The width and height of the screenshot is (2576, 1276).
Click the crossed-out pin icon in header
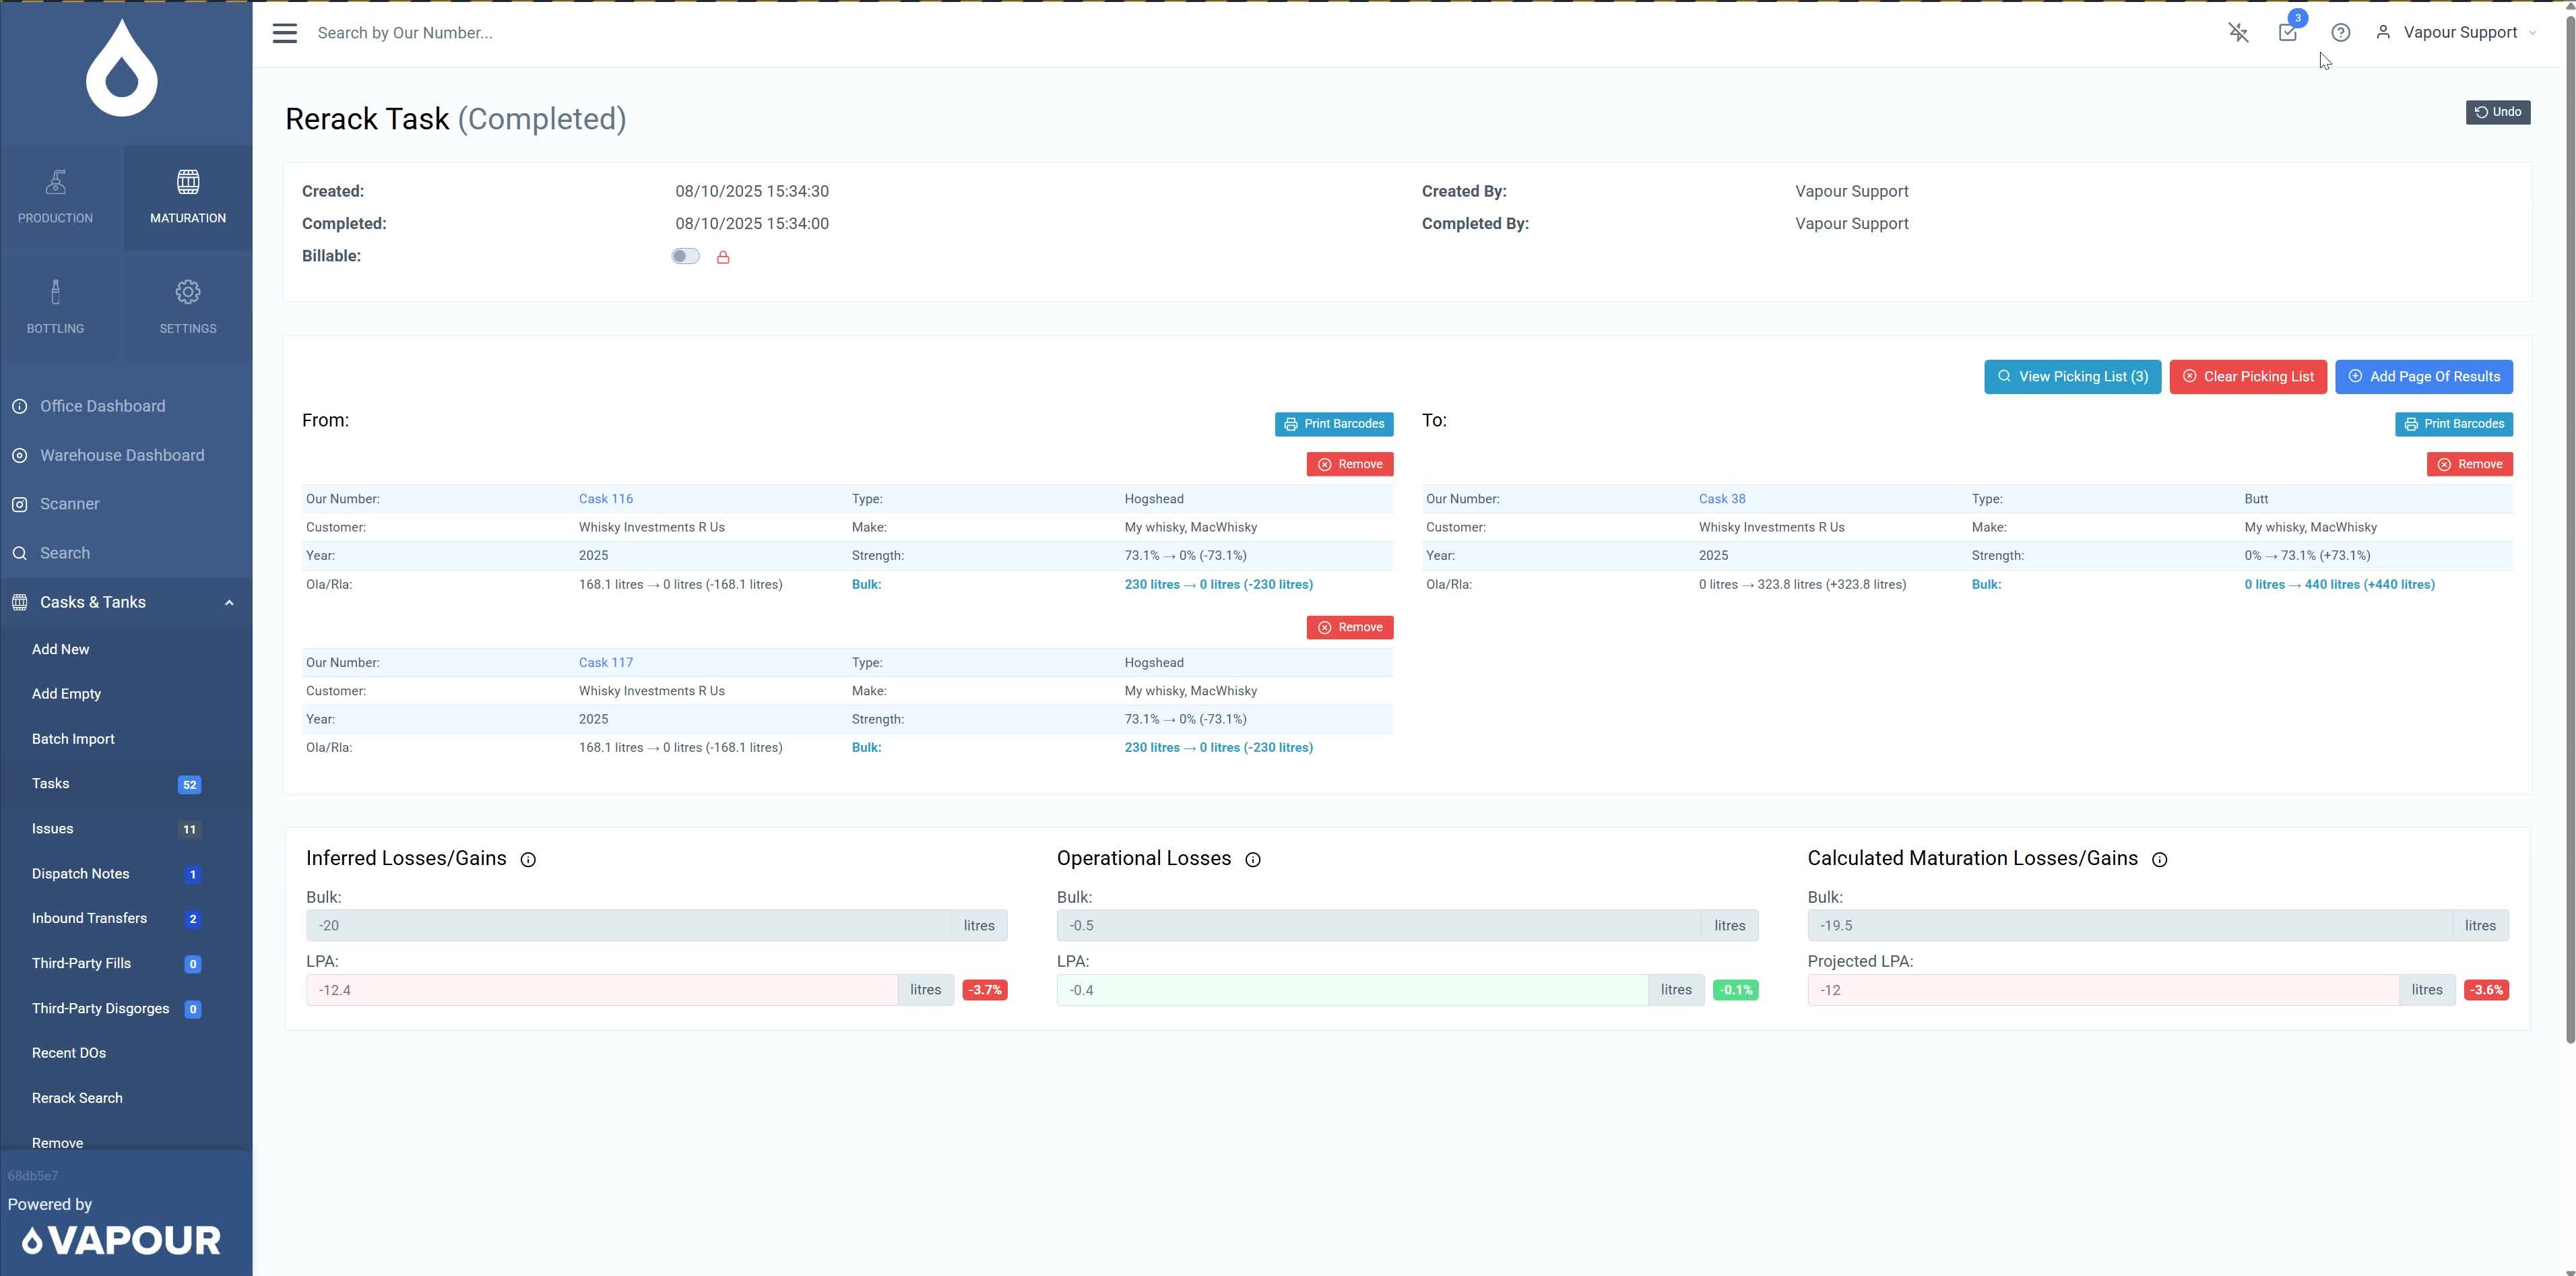coord(2238,33)
